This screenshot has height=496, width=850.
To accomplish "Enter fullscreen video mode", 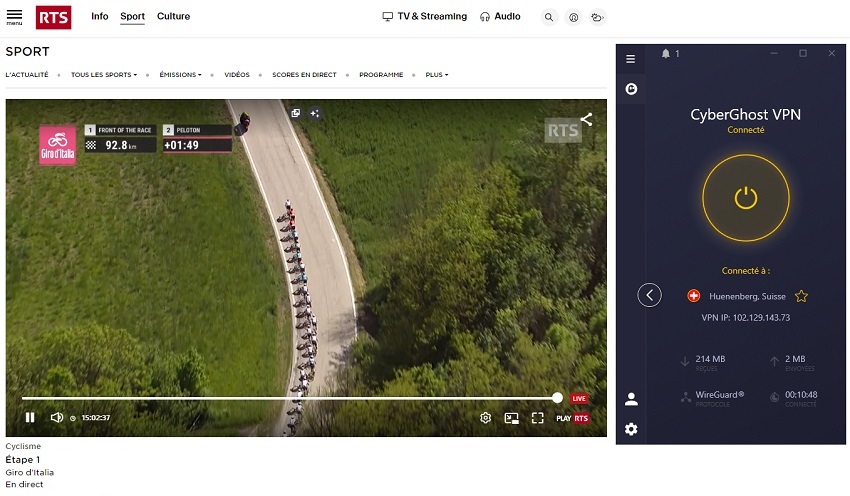I will [537, 418].
